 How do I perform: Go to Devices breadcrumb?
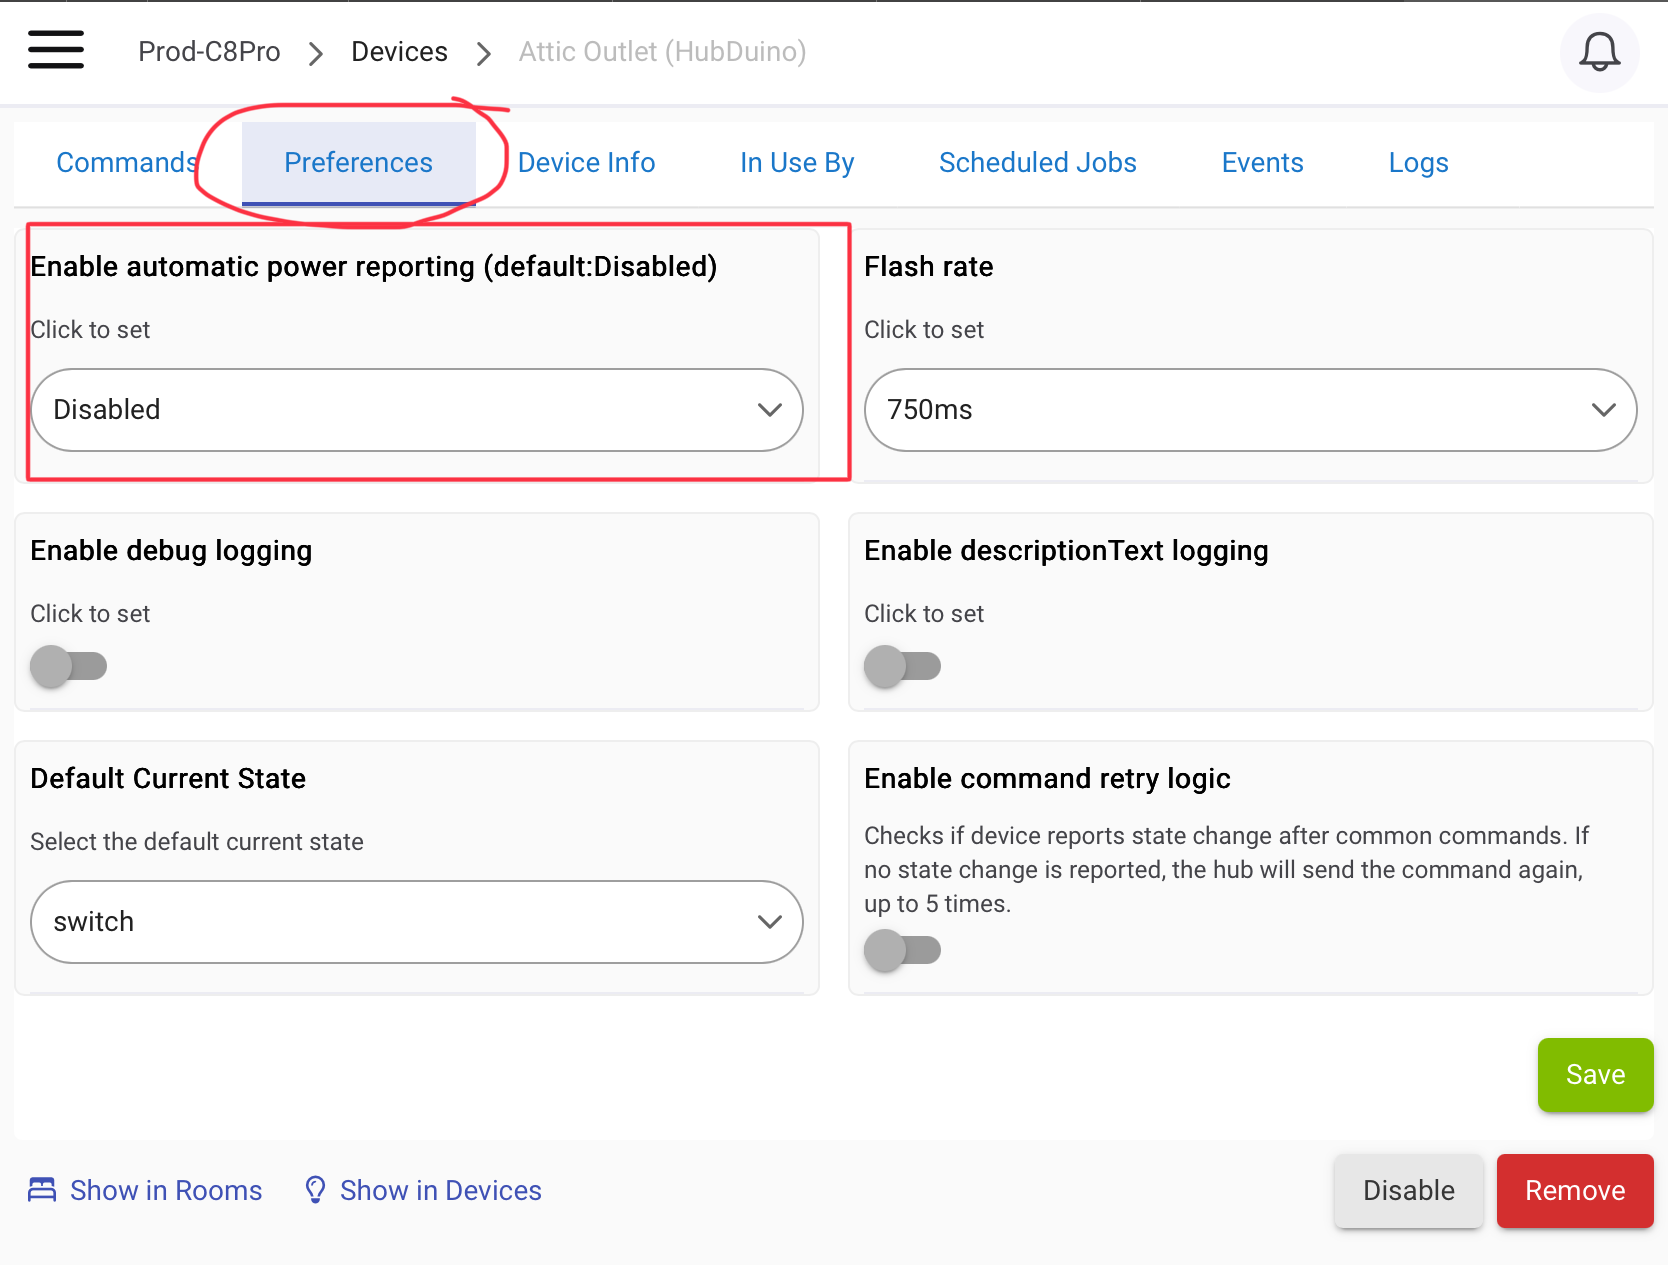pos(399,52)
